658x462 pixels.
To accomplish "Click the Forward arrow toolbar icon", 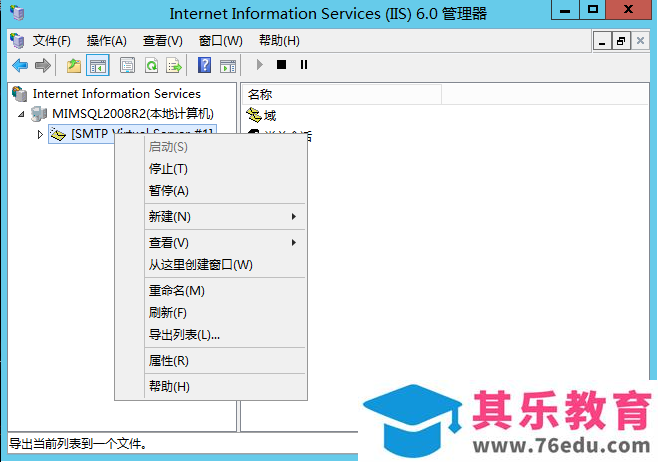I will [43, 65].
